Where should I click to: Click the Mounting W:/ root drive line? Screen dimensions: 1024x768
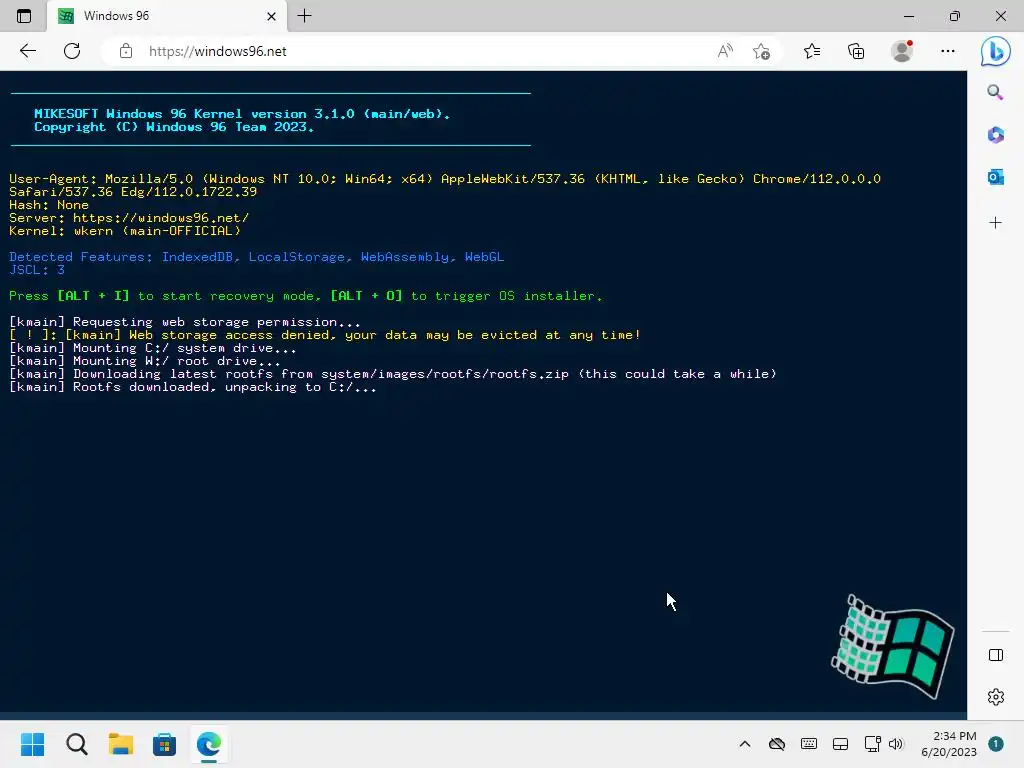pos(144,361)
